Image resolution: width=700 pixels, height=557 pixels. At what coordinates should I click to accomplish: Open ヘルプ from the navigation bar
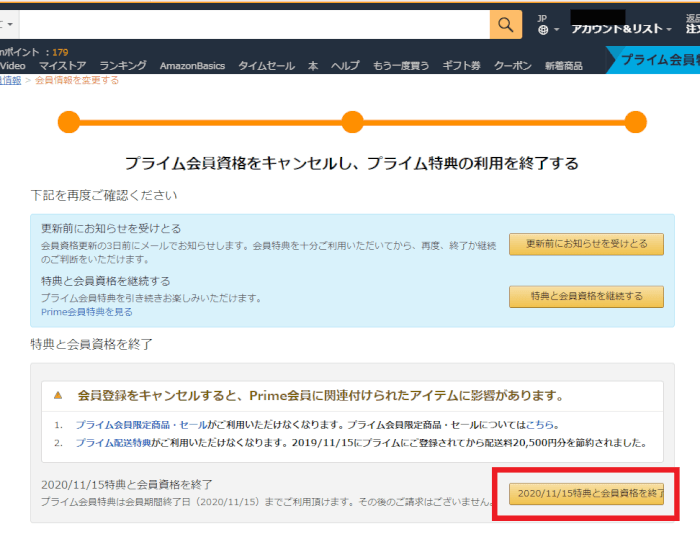pyautogui.click(x=345, y=66)
